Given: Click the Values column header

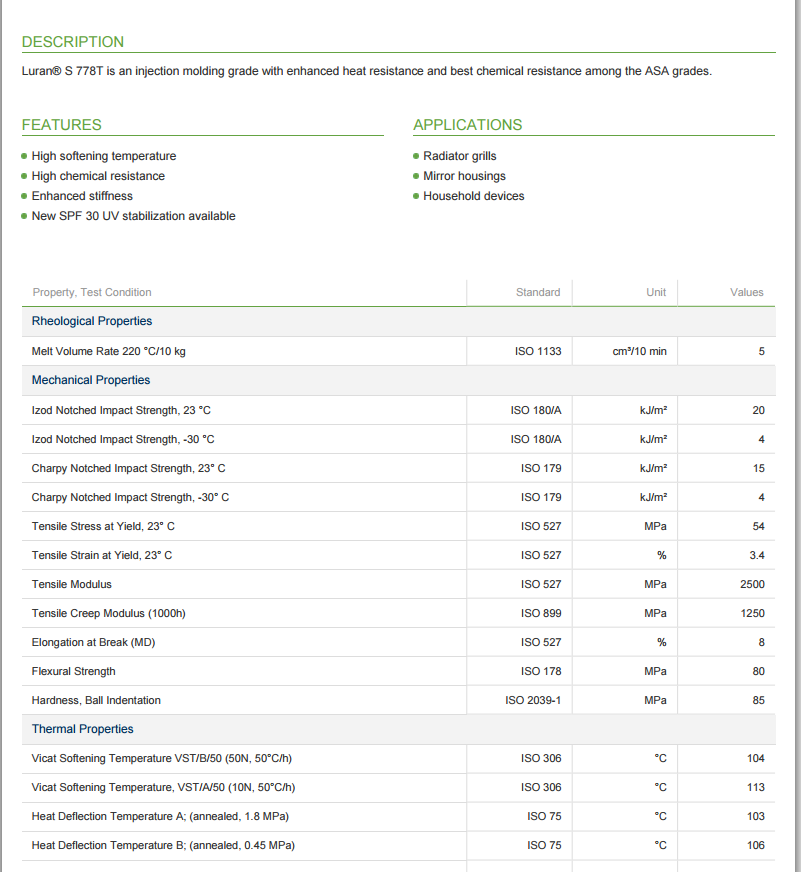Looking at the screenshot, I should tap(746, 293).
